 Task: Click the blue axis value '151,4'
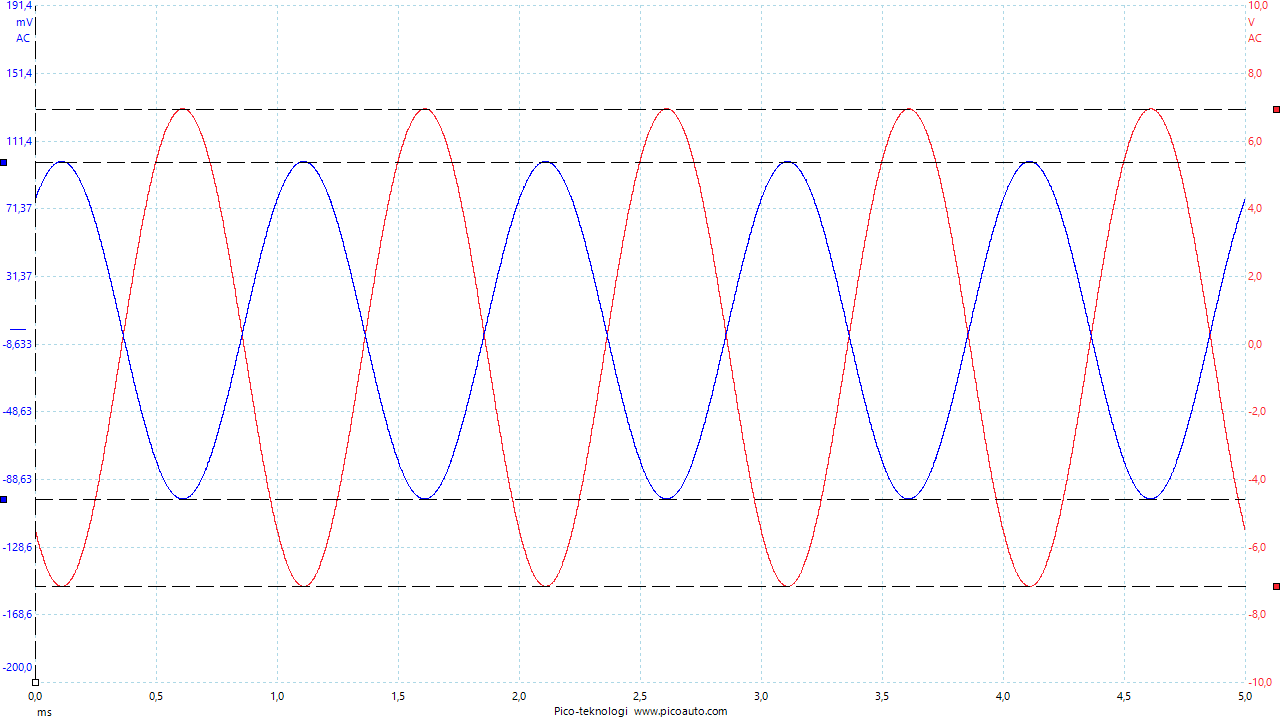[19, 73]
